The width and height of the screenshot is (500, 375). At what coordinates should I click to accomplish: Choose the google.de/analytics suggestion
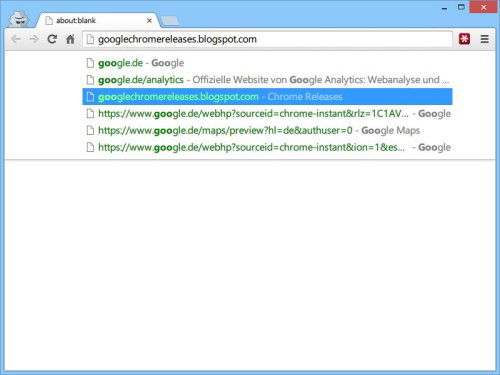267,80
